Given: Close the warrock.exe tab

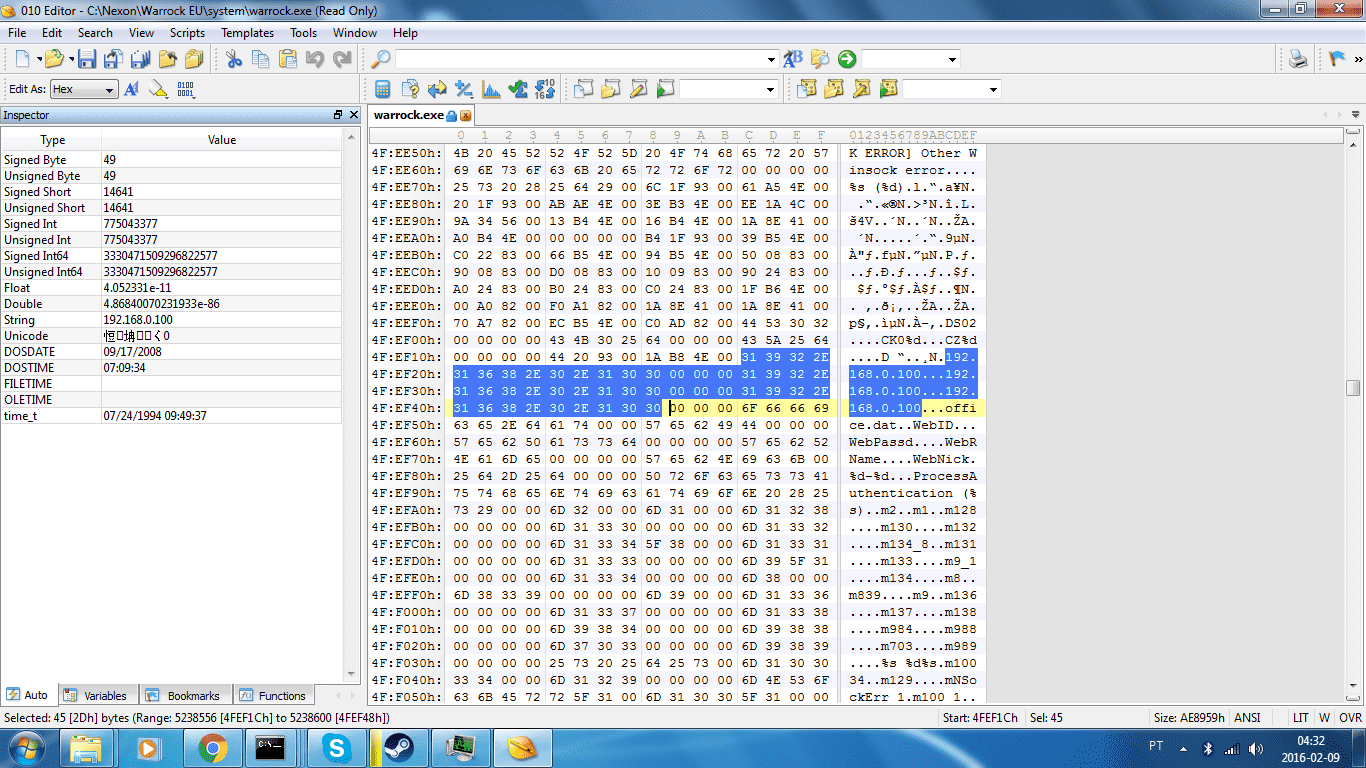Looking at the screenshot, I should point(465,116).
